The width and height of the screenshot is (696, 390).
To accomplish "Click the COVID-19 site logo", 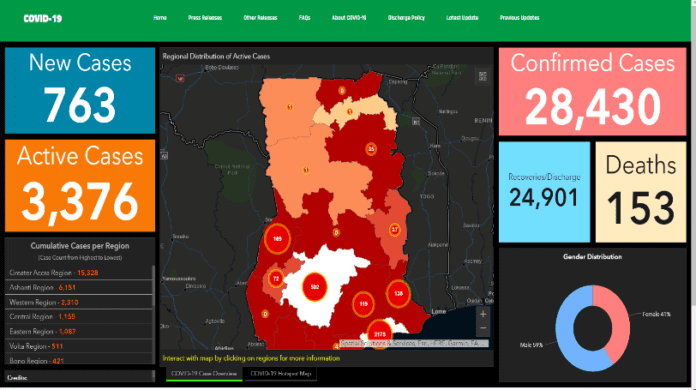I will point(43,19).
